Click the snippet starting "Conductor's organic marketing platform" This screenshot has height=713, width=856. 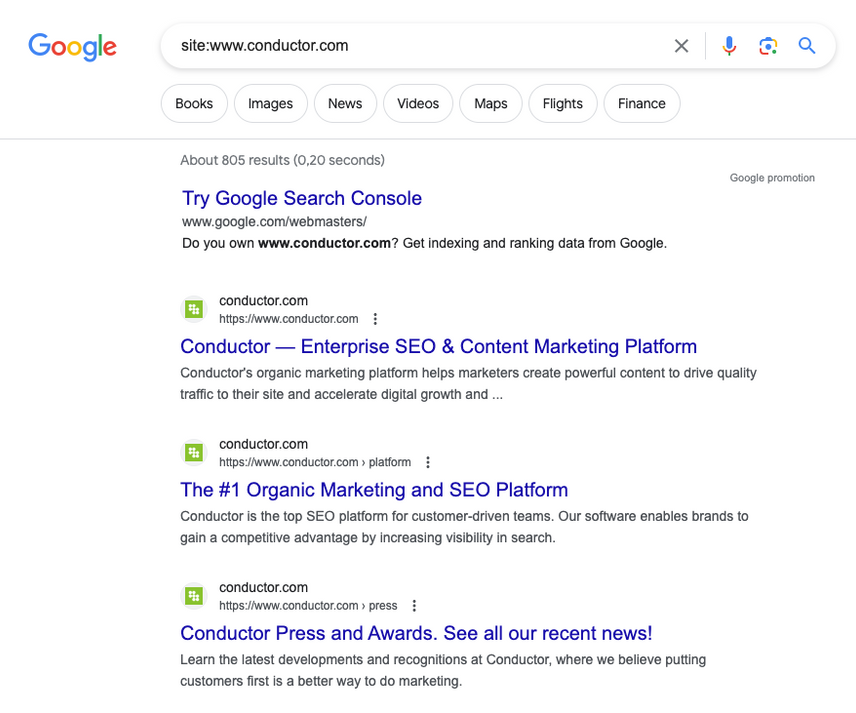coord(468,384)
